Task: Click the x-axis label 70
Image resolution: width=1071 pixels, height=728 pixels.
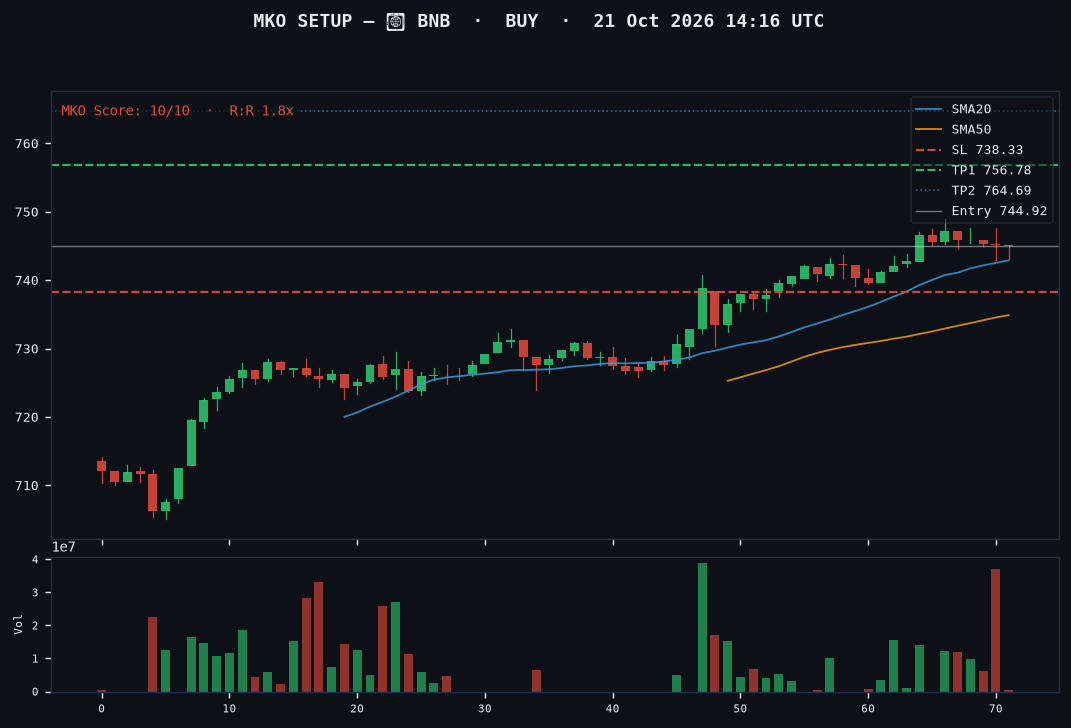Action: click(995, 709)
